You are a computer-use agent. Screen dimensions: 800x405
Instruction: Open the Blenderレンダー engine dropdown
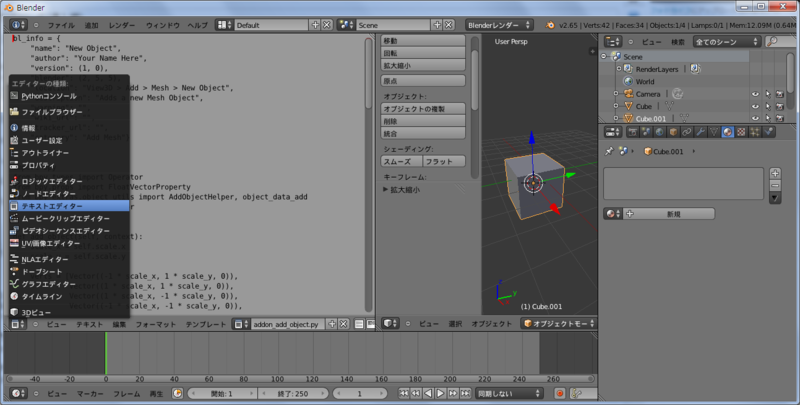coord(499,24)
